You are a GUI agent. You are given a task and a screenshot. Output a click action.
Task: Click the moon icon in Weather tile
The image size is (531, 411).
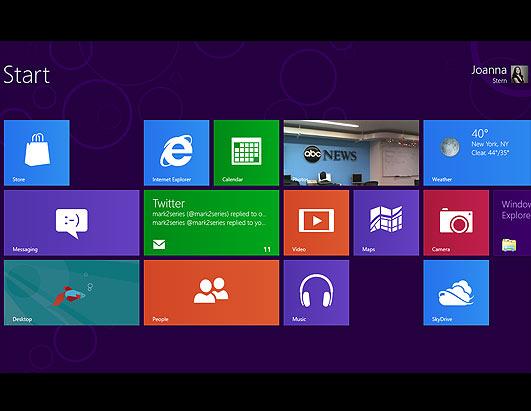pos(450,148)
